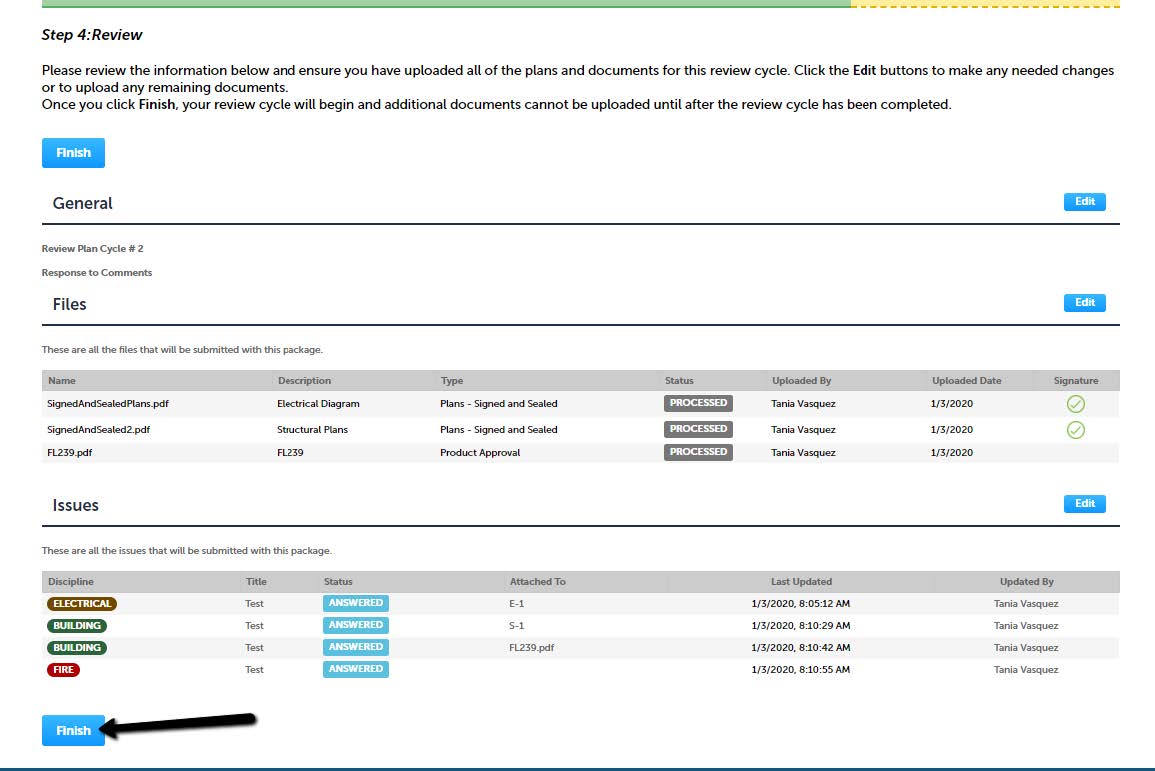This screenshot has height=771, width=1155.
Task: Sort files by Name column header
Action: [x=62, y=381]
